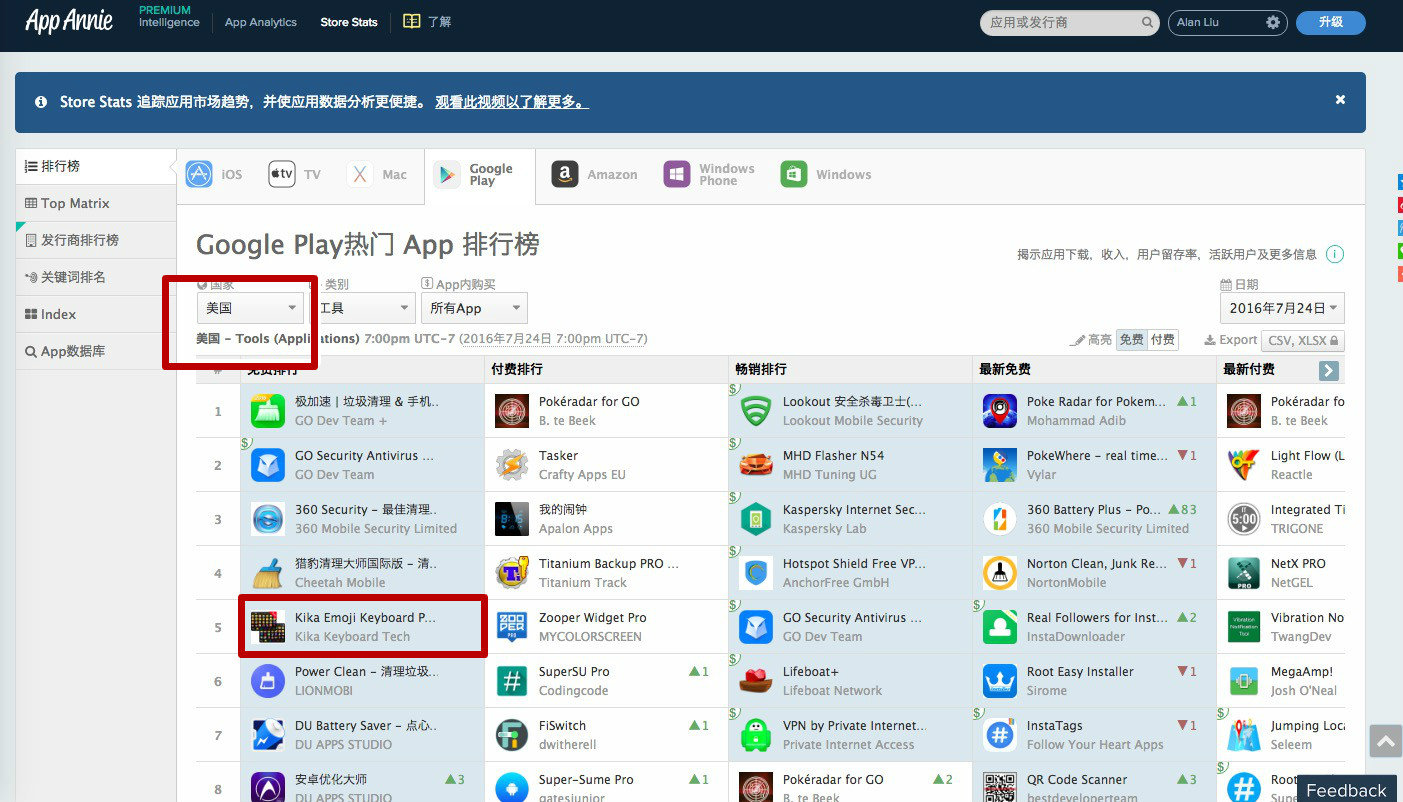Open the 观看此视频以了解更多 link
Viewport: 1403px width, 802px height.
click(x=512, y=102)
